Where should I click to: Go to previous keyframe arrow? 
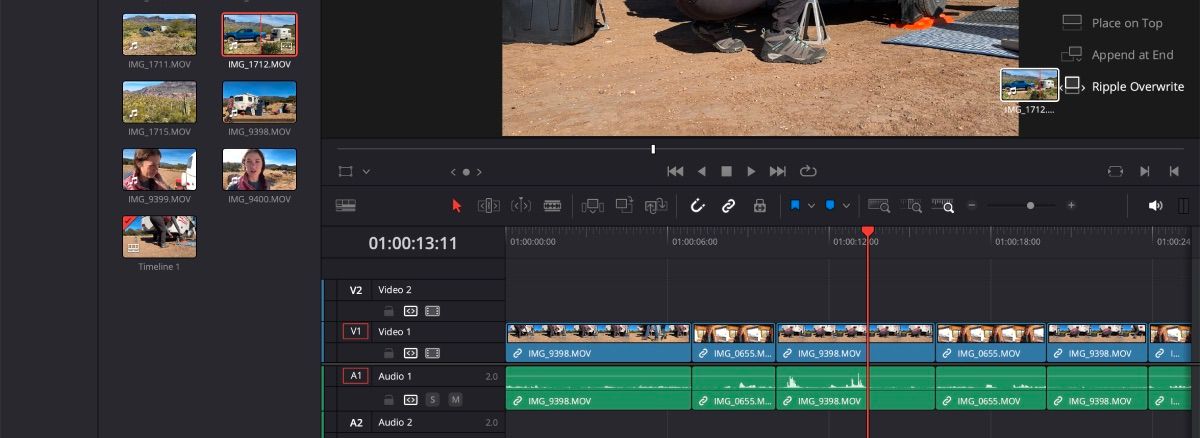tap(453, 172)
